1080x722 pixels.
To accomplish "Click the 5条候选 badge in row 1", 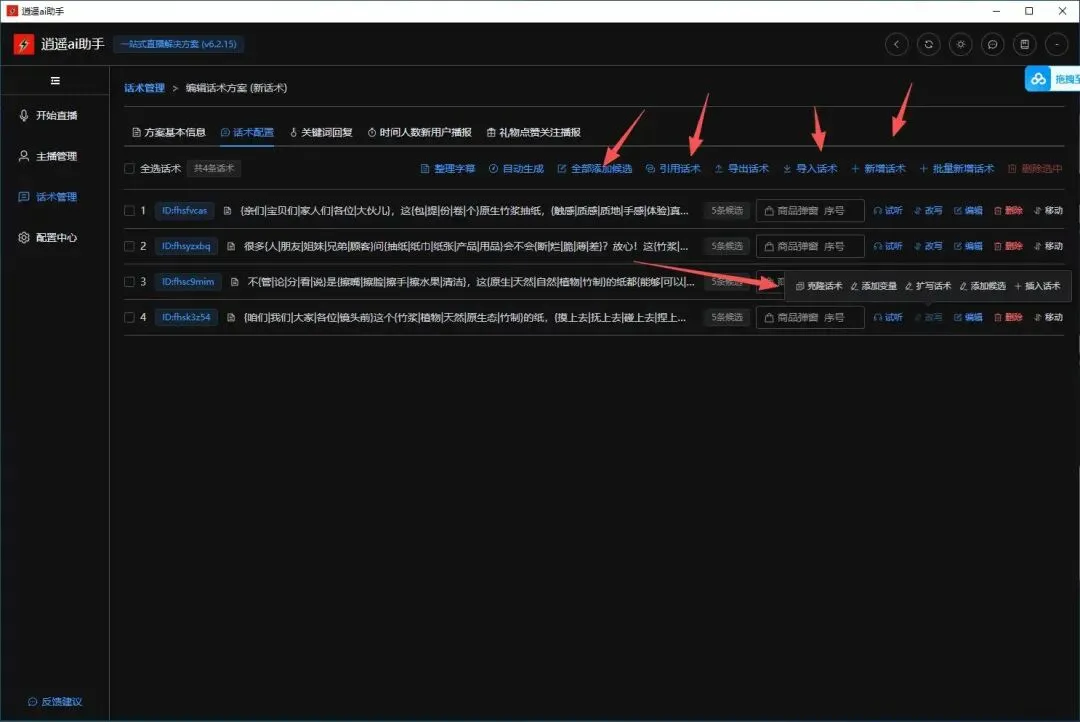I will pyautogui.click(x=727, y=210).
